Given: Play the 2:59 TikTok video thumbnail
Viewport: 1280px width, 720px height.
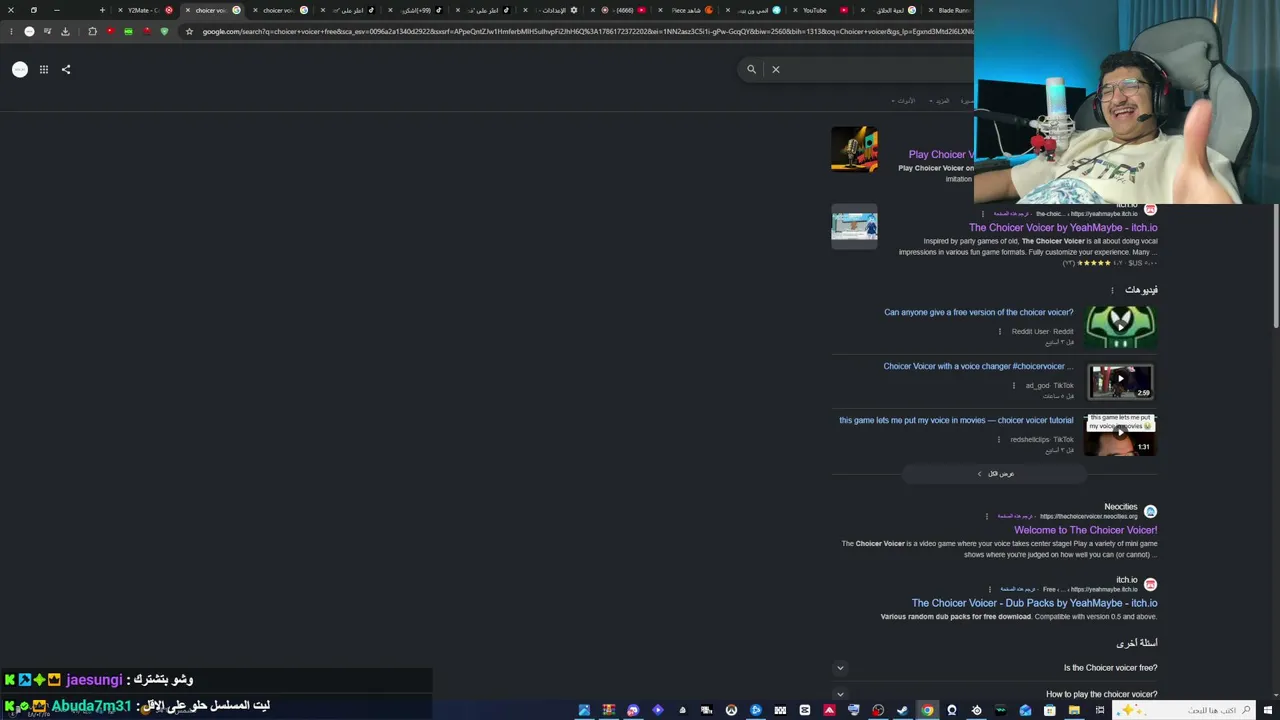Looking at the screenshot, I should click(x=1121, y=381).
